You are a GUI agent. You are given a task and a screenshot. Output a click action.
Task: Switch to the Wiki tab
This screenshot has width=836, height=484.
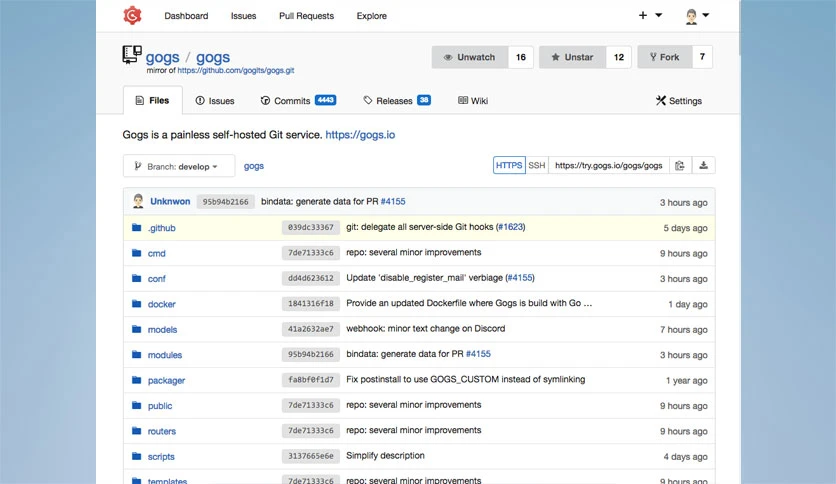[x=473, y=101]
